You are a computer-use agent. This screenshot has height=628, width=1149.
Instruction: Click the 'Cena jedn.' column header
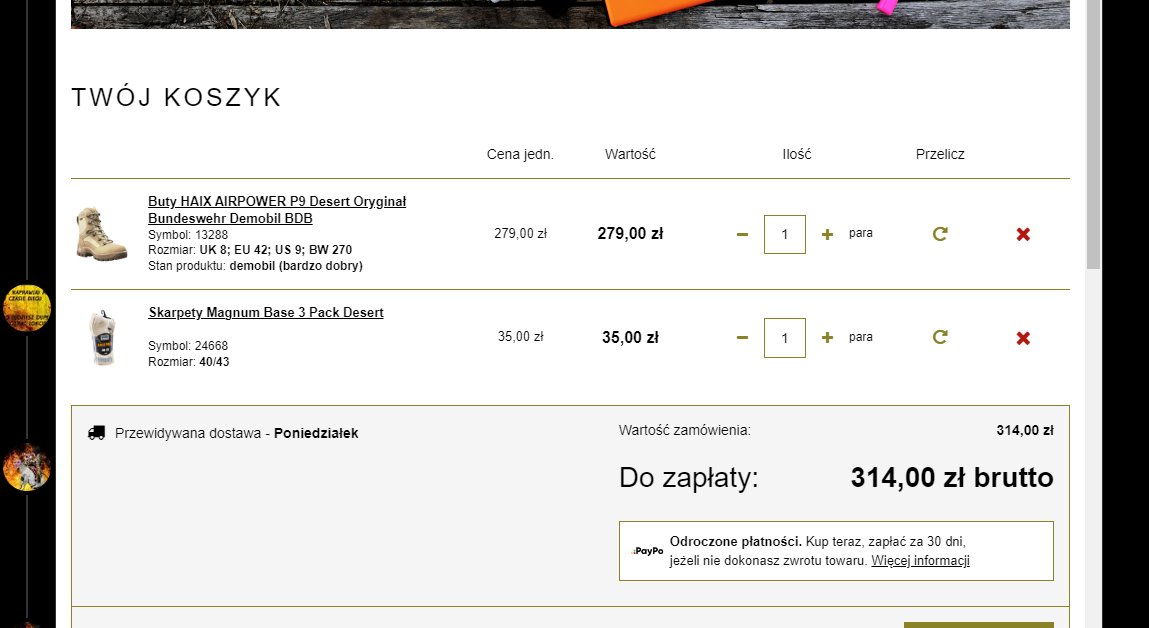tap(520, 155)
